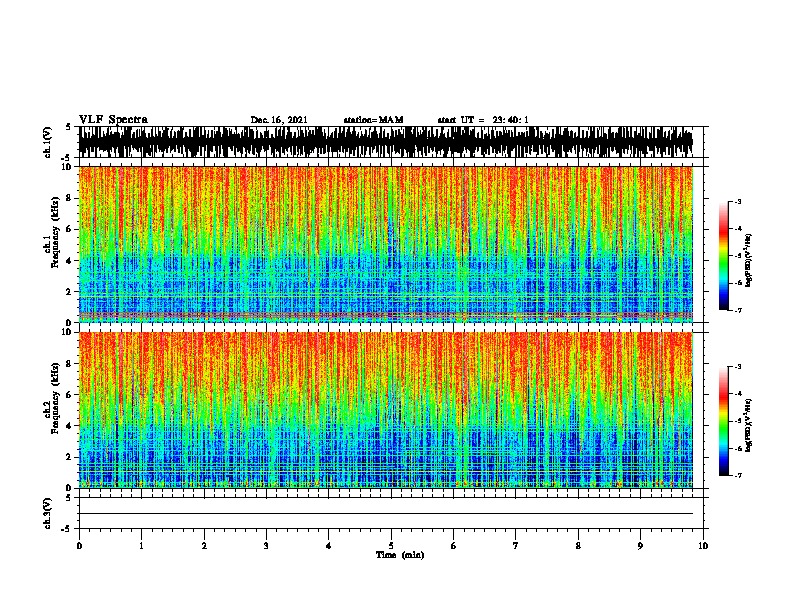Click the "ch.2 Frequency (kHz)" axis label

51,398
